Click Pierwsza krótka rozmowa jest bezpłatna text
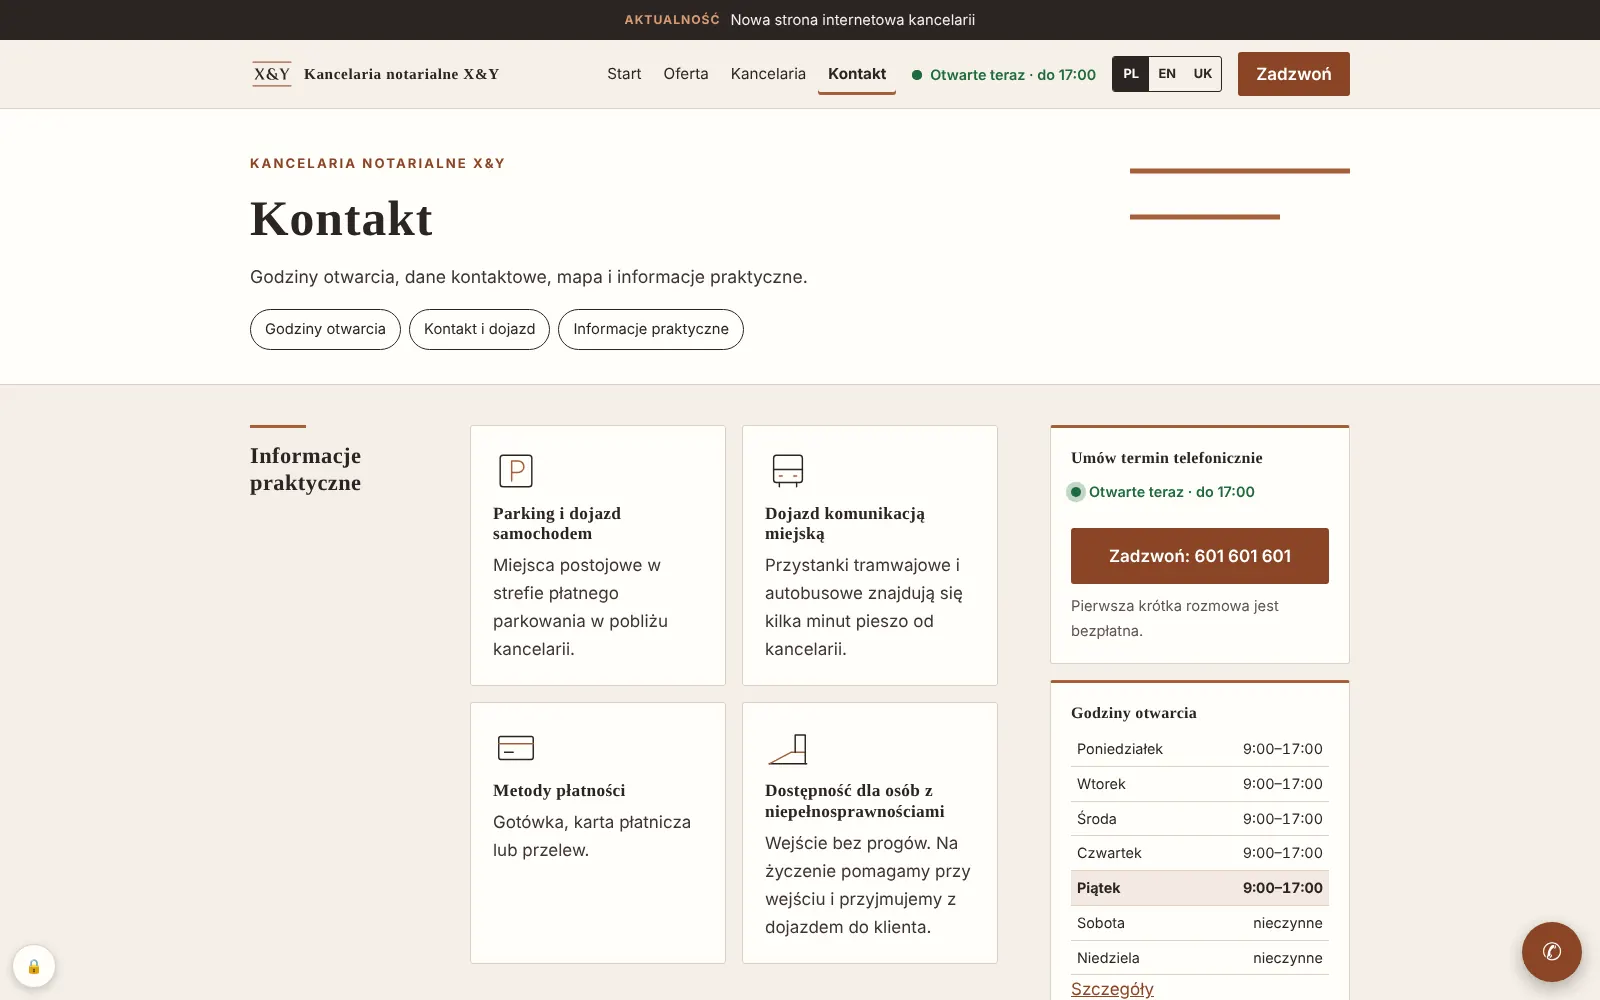 (1175, 618)
